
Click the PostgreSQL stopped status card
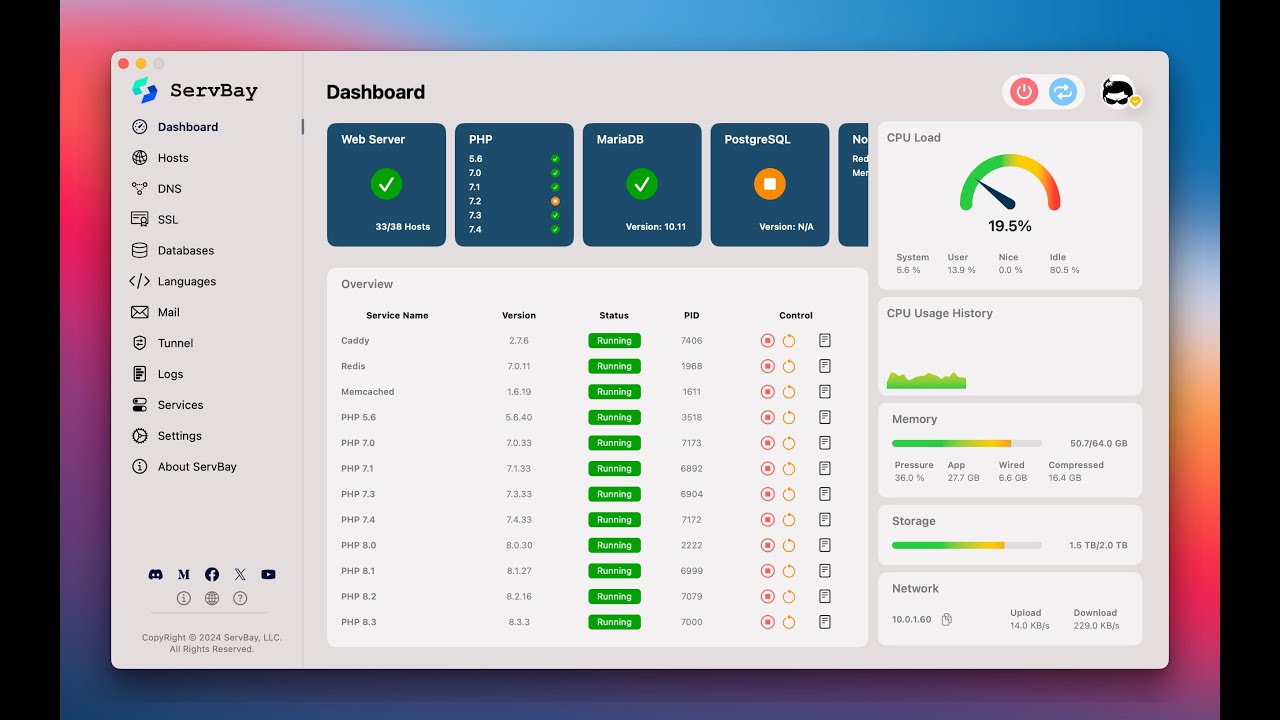coord(770,185)
